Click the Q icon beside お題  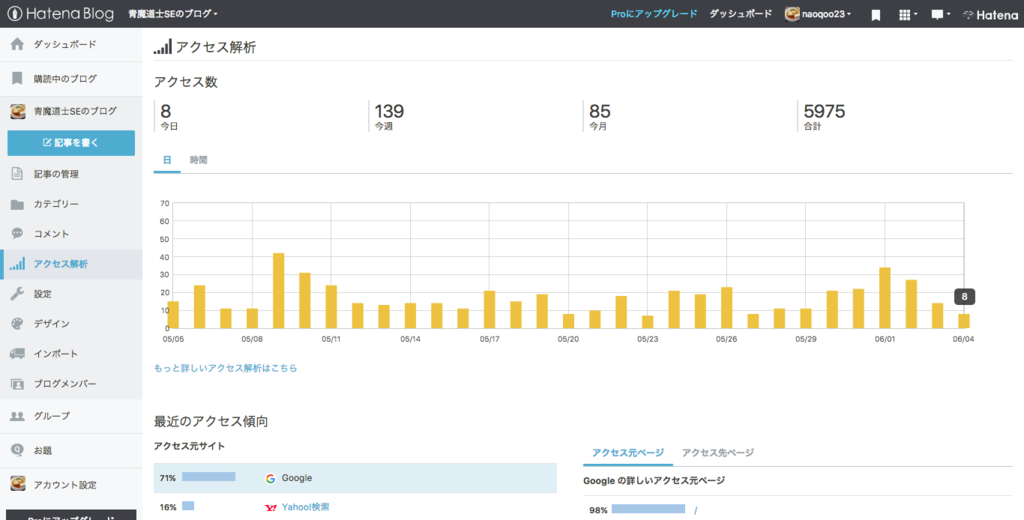coord(18,450)
